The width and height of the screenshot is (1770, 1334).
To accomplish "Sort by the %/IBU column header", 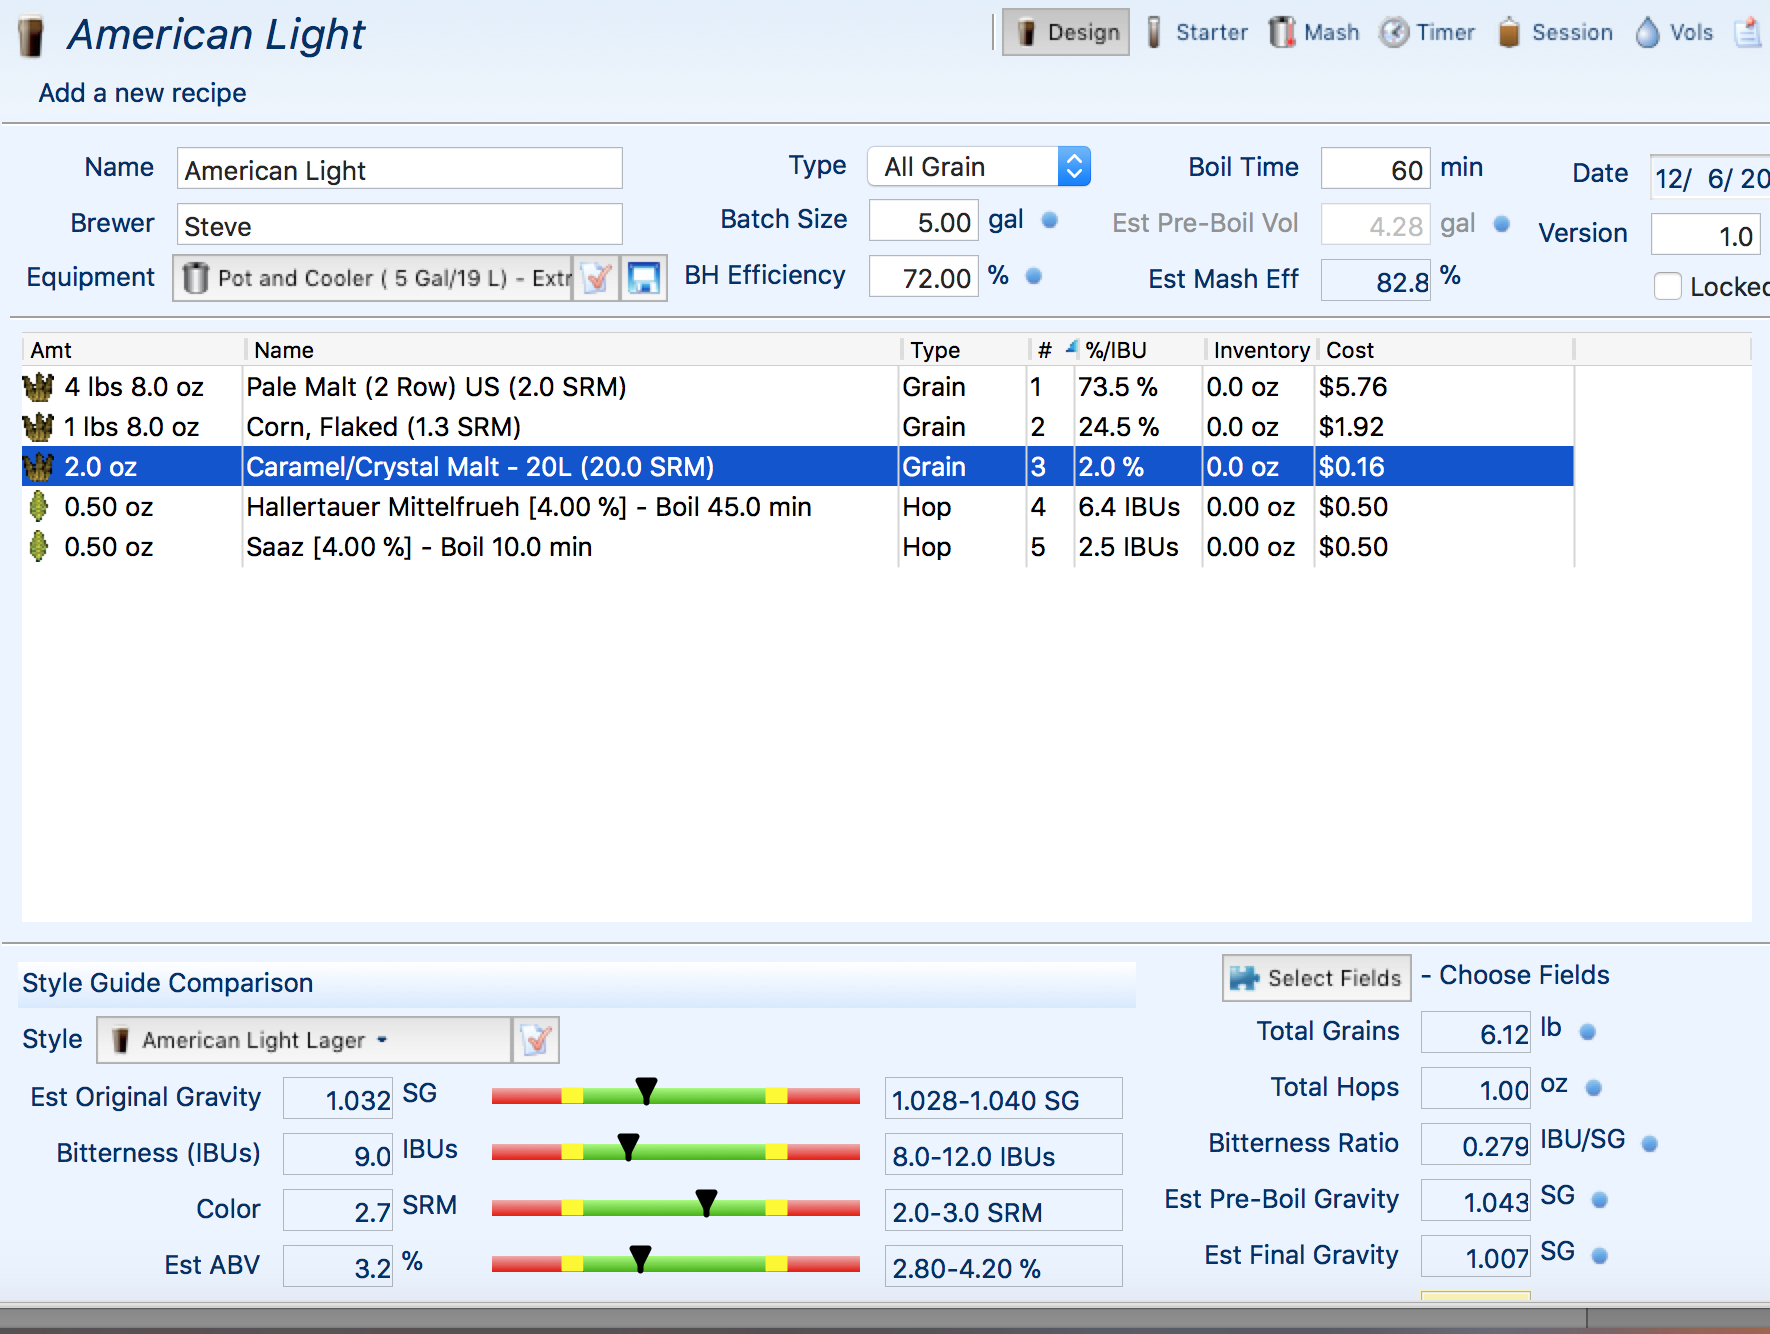I will pyautogui.click(x=1140, y=350).
